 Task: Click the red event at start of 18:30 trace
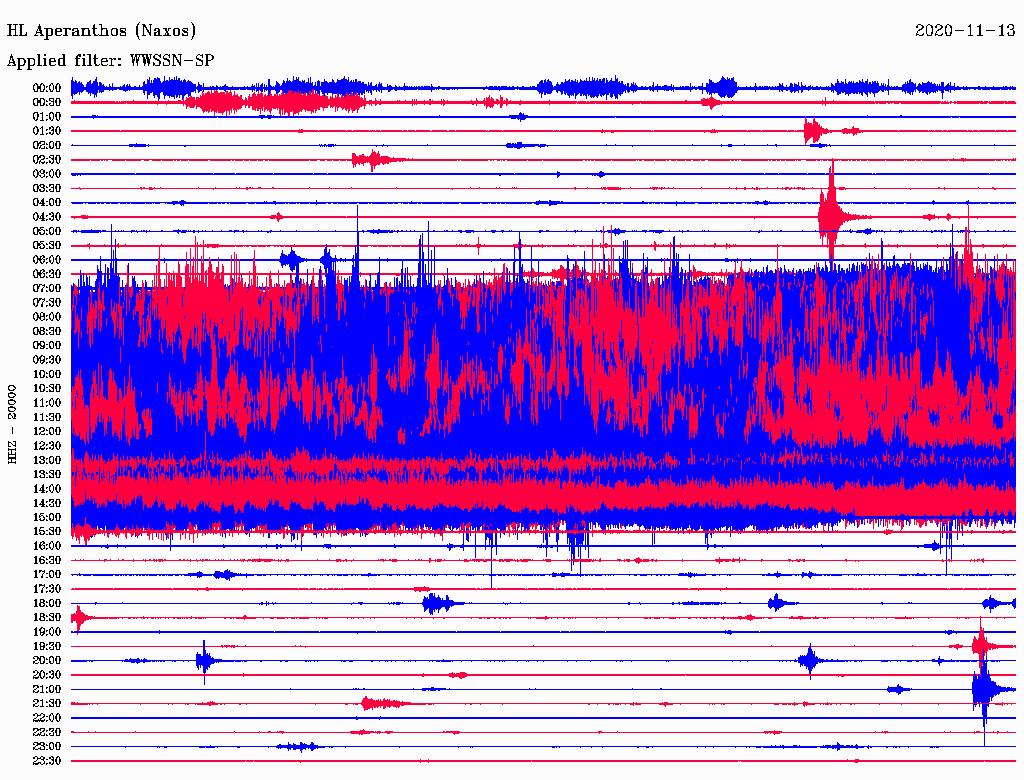pyautogui.click(x=80, y=618)
